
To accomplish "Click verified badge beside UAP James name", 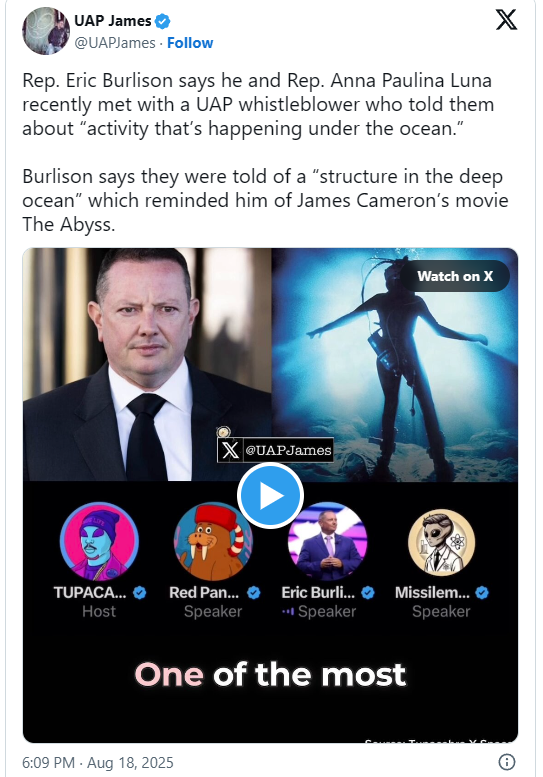I will tap(163, 21).
